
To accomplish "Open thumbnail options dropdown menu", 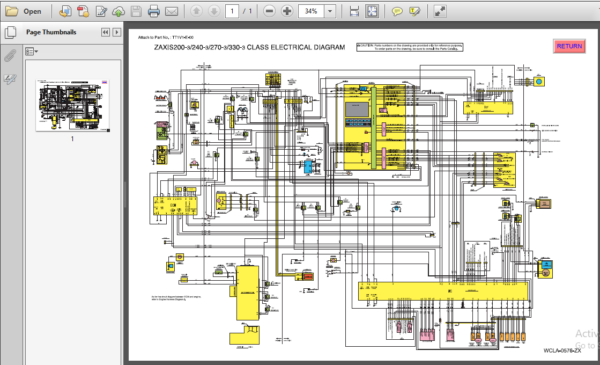I will pyautogui.click(x=31, y=51).
